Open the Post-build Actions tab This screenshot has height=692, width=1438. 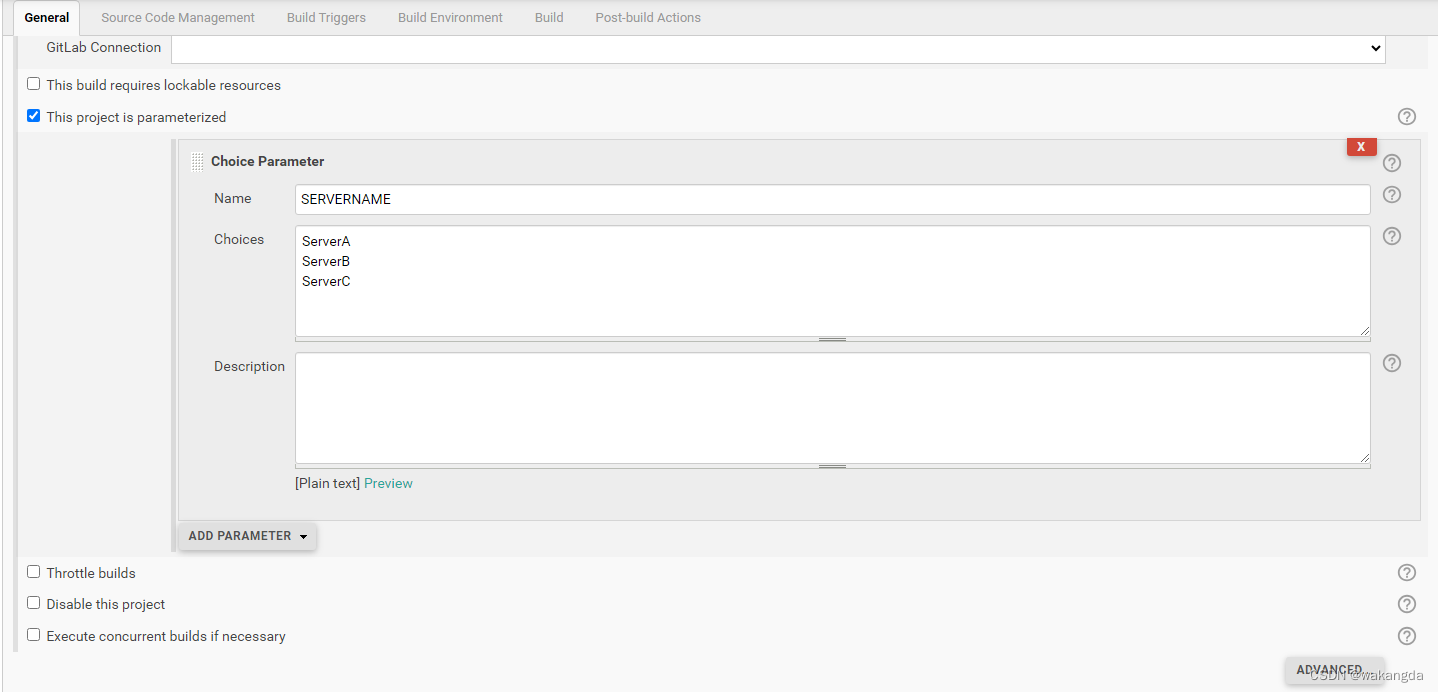pos(648,18)
